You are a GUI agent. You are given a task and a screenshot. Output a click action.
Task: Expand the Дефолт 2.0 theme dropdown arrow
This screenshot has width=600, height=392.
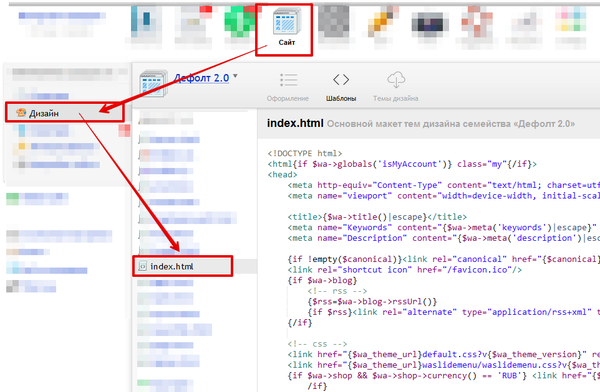pyautogui.click(x=235, y=76)
